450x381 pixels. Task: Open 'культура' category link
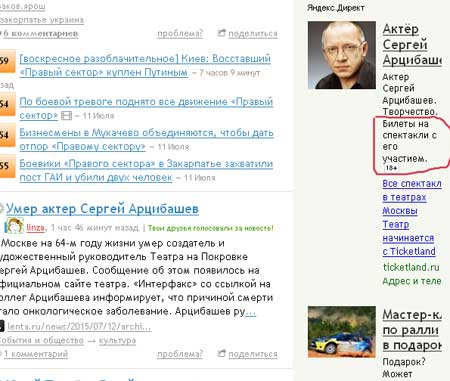117,341
